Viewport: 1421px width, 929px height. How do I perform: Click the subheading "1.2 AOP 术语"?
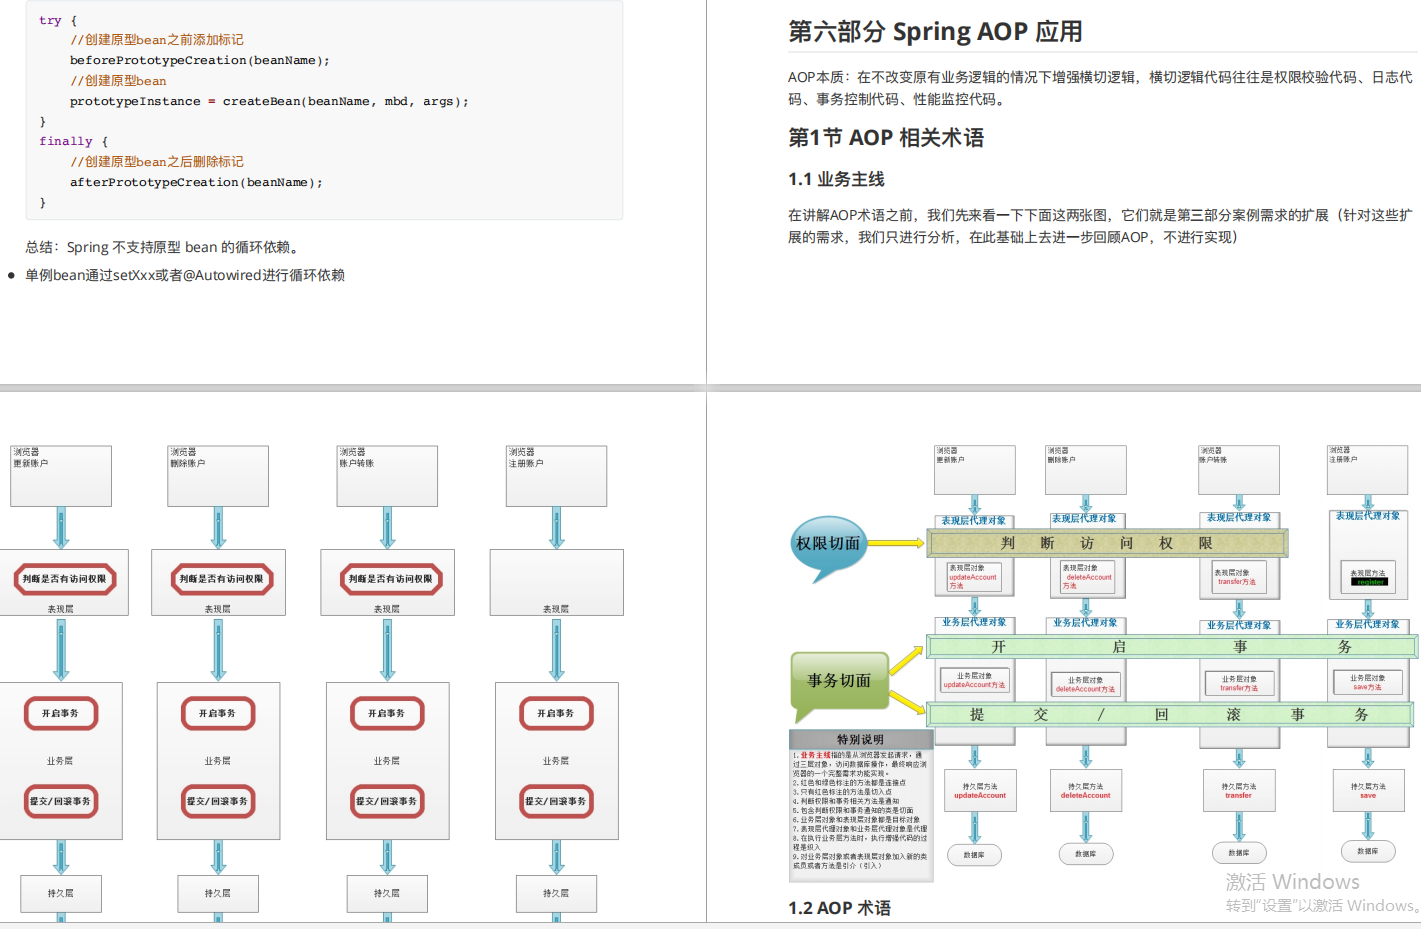pyautogui.click(x=839, y=908)
